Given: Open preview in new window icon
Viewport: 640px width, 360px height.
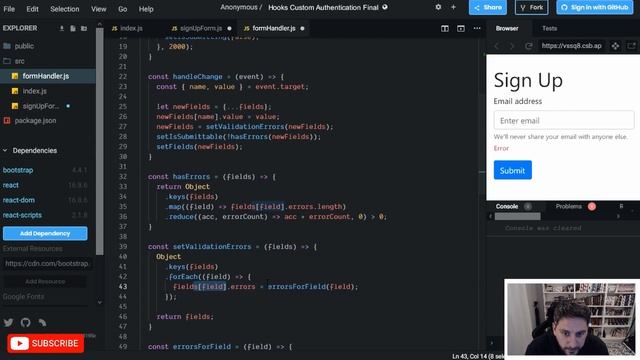Looking at the screenshot, I should pos(631,46).
